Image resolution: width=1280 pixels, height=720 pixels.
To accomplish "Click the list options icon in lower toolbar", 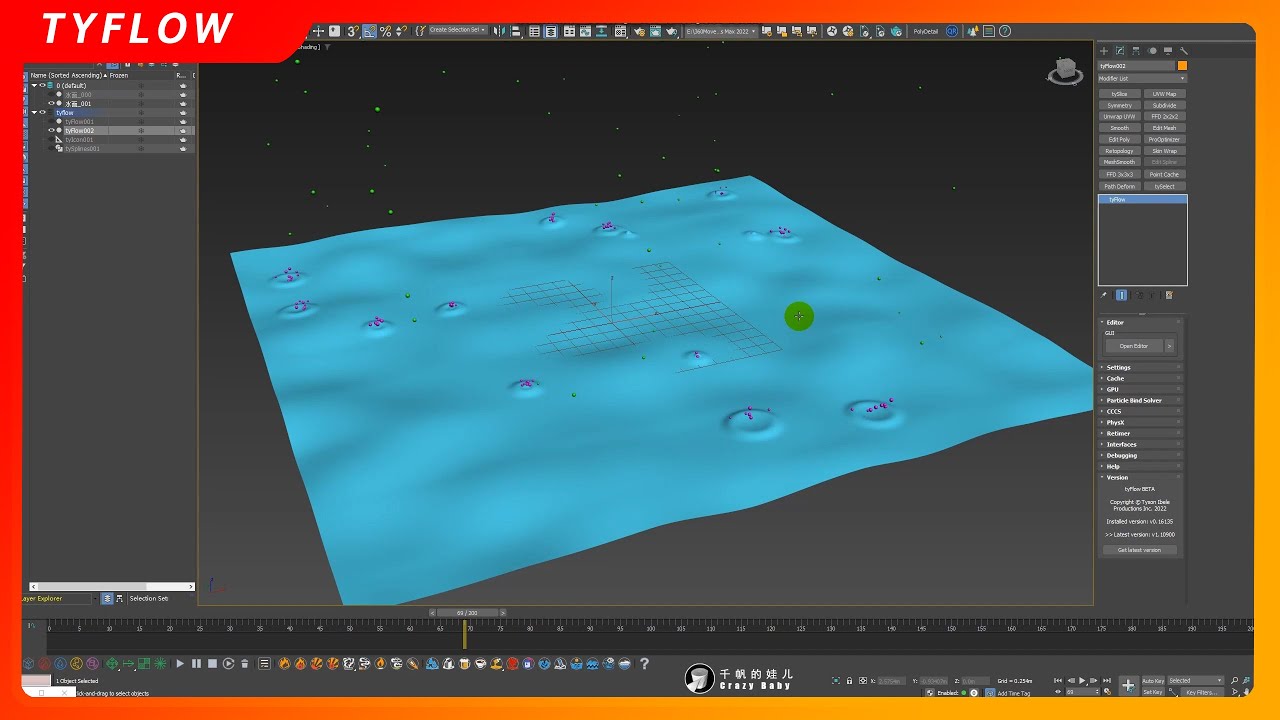I will coord(264,663).
